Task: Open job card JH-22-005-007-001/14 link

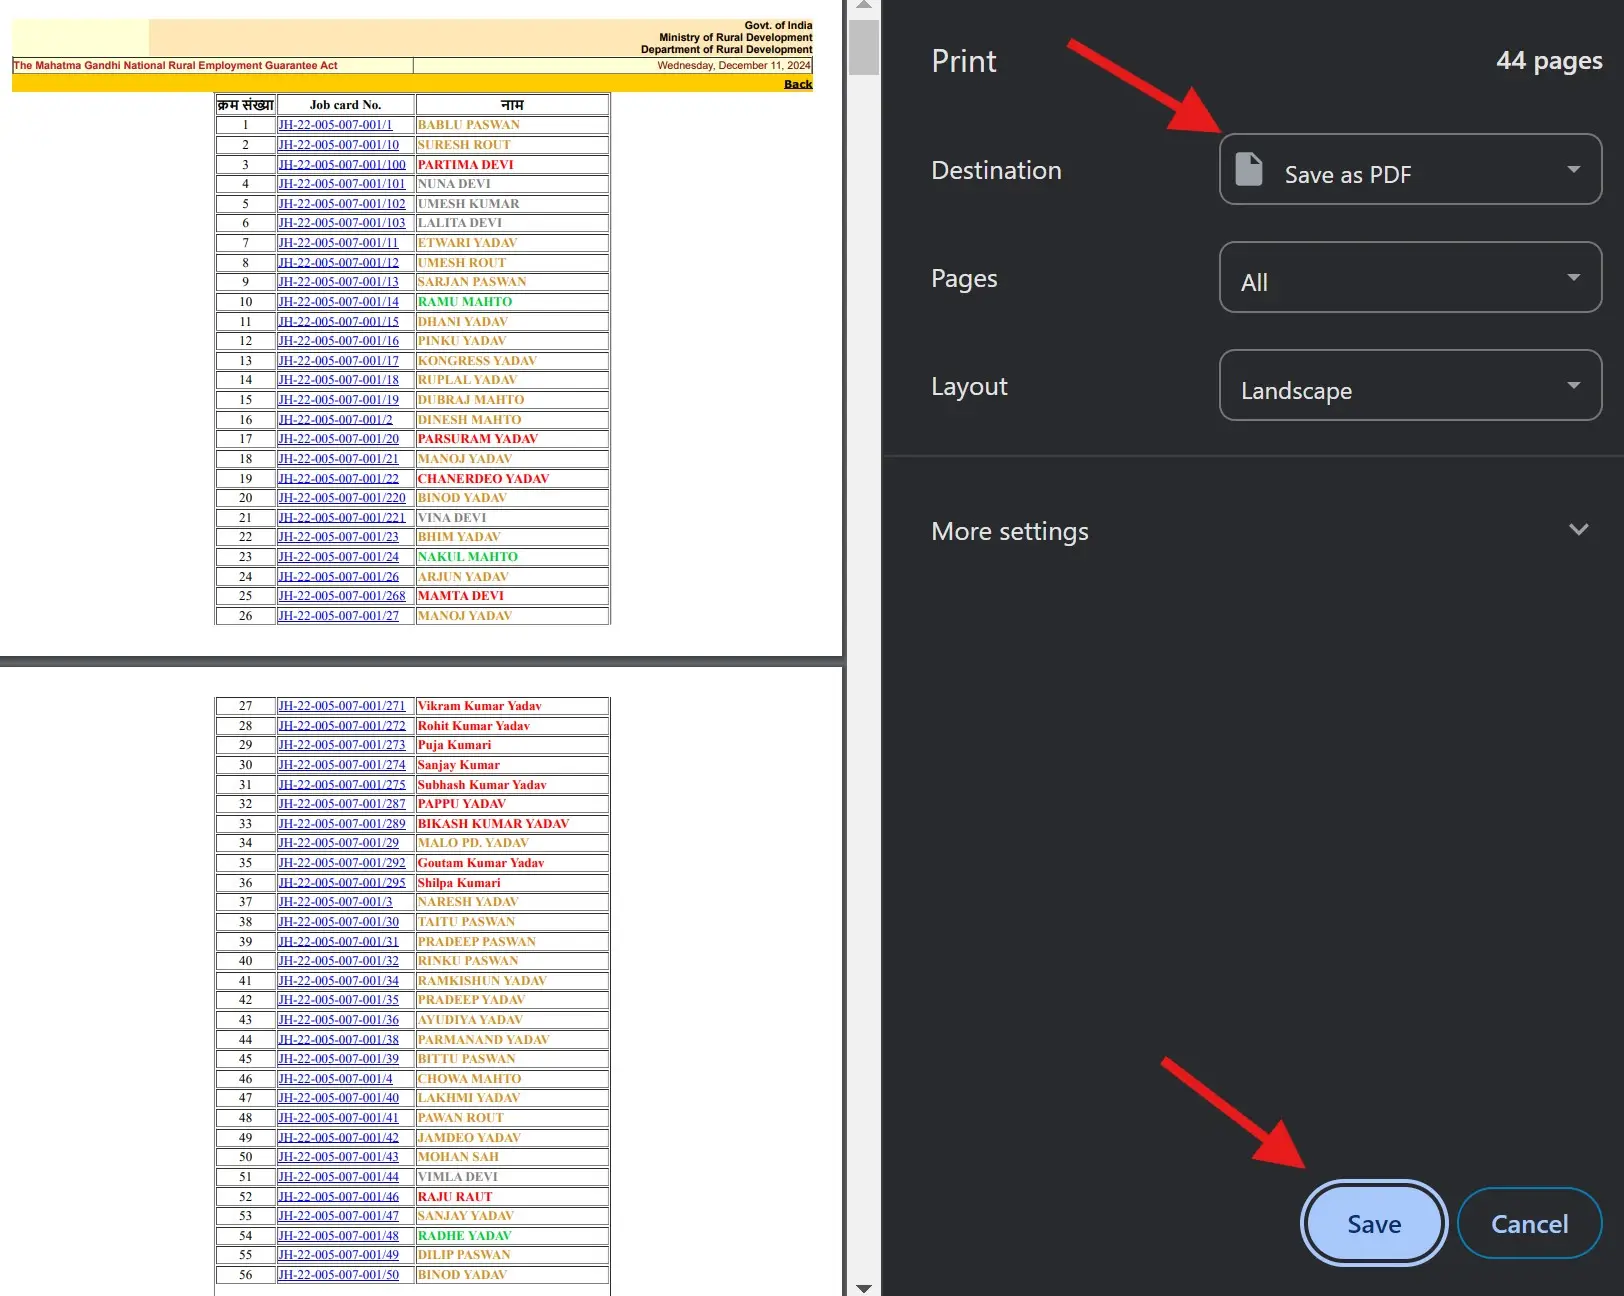Action: click(x=338, y=302)
